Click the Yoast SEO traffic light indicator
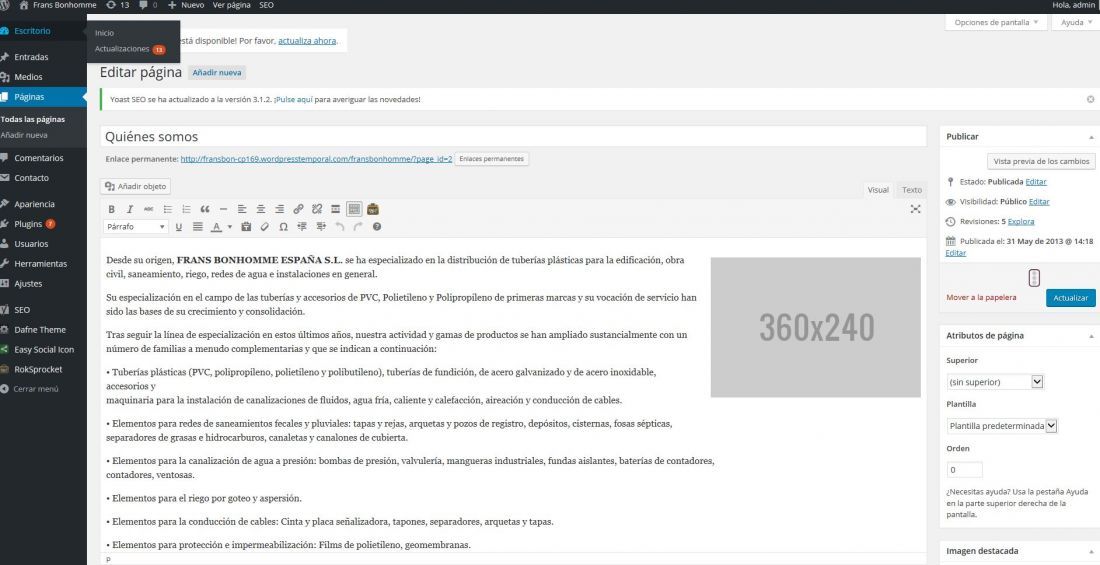The height and width of the screenshot is (565, 1100). tap(1034, 278)
